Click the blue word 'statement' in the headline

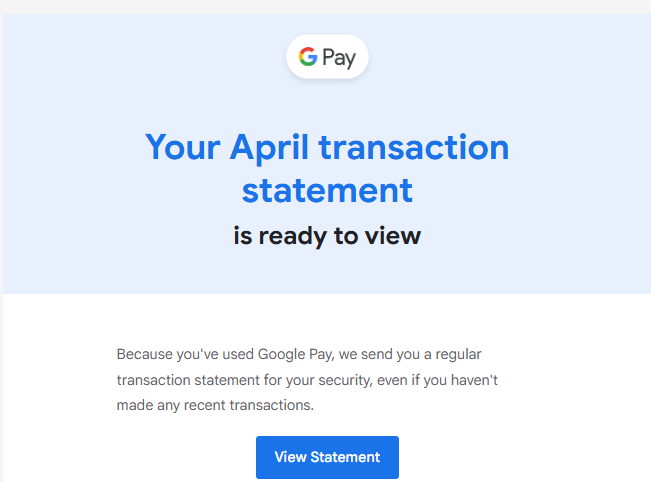[327, 191]
